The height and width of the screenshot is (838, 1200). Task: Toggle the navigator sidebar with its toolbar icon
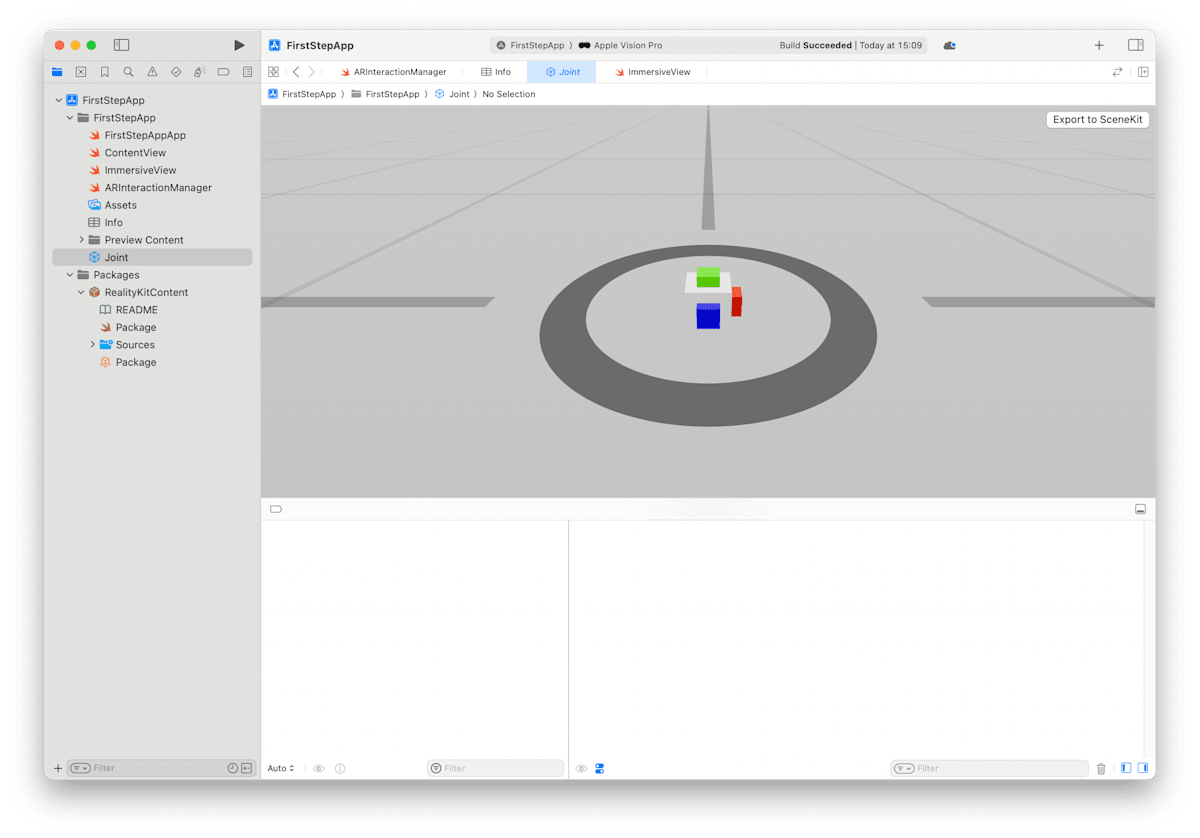point(121,45)
